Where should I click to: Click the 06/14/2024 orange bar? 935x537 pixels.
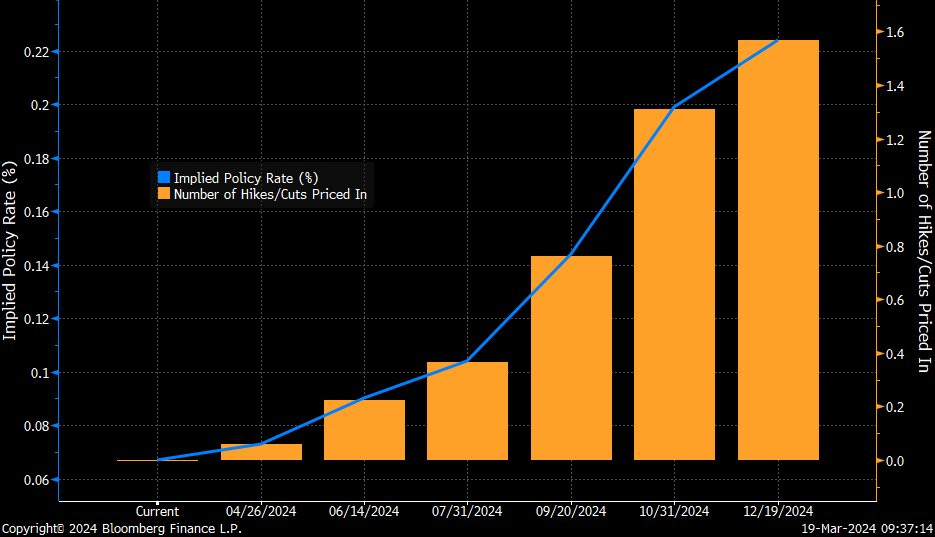(x=364, y=430)
